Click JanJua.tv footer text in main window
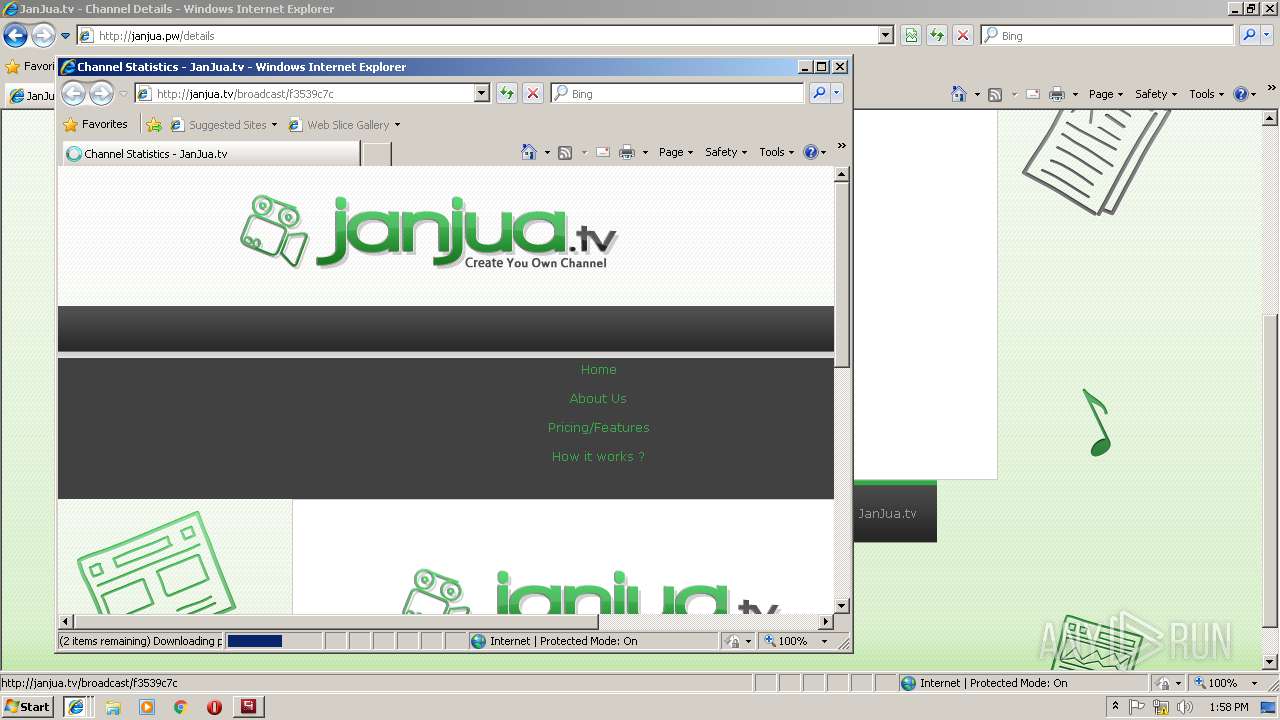 887,513
